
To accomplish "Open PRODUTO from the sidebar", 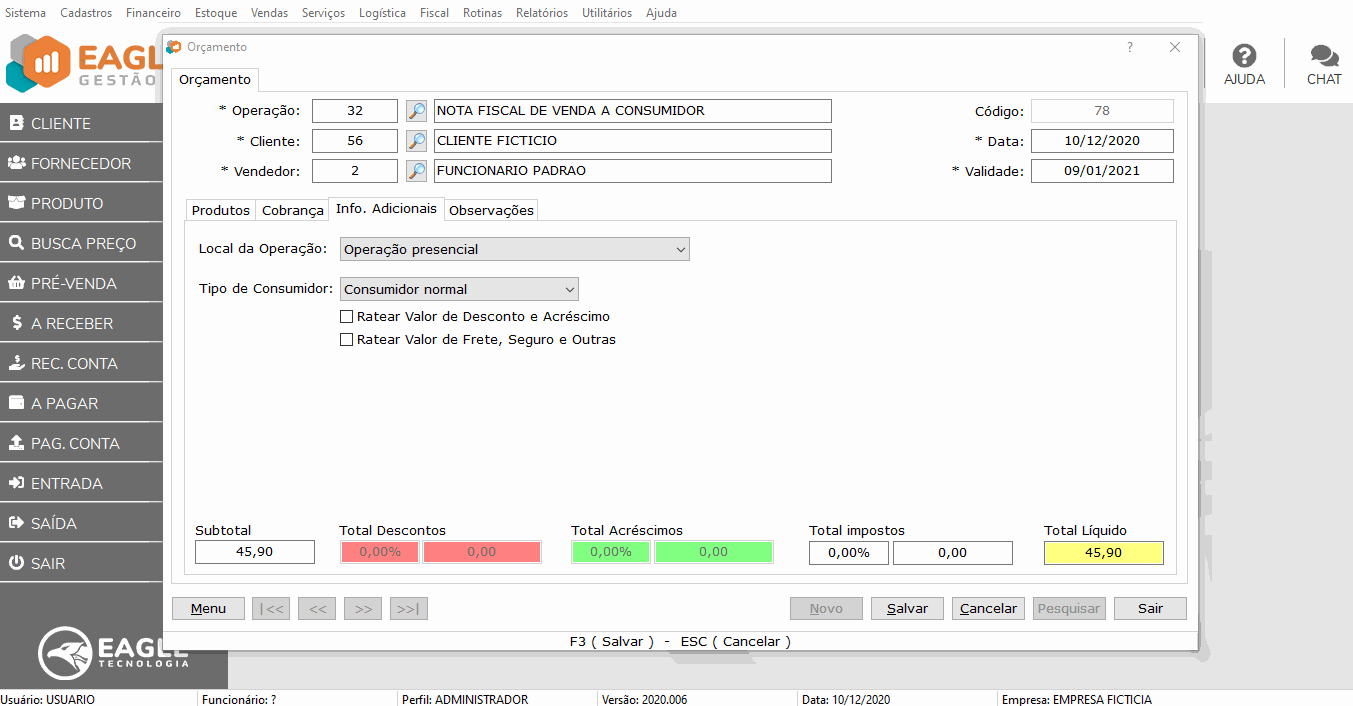I will pos(67,203).
